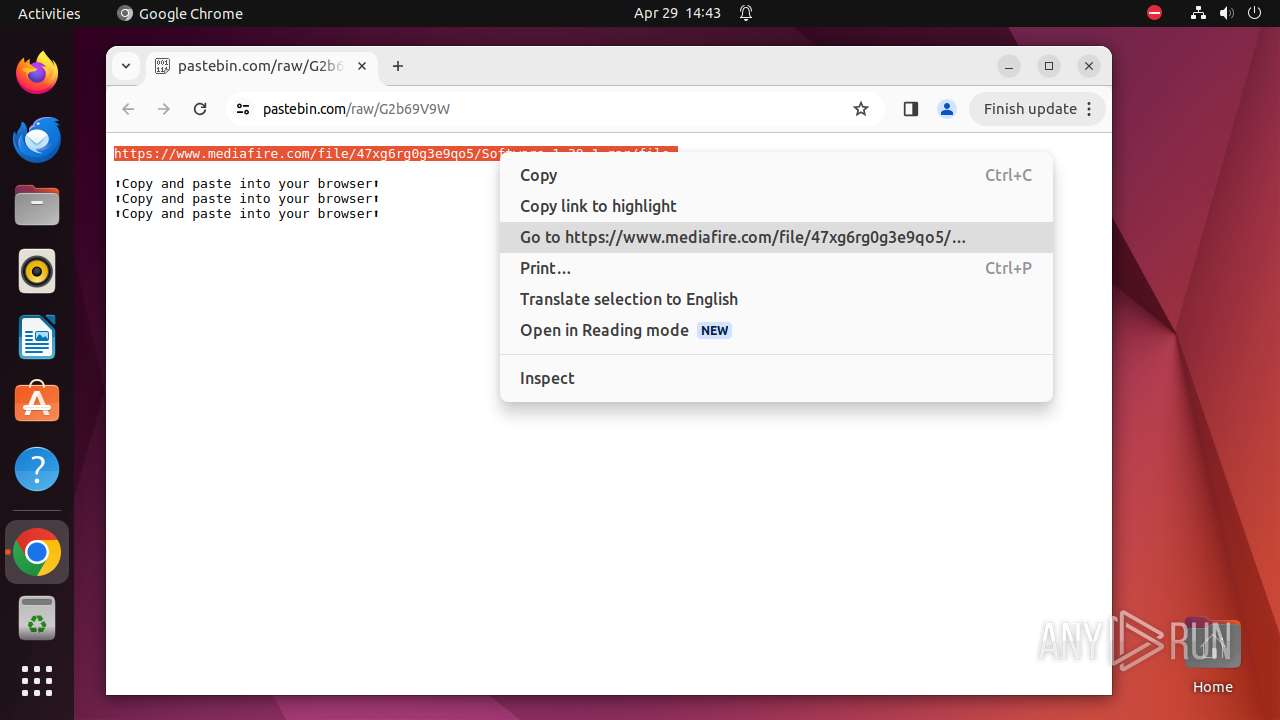Expand the tab search dropdown arrow

click(125, 66)
